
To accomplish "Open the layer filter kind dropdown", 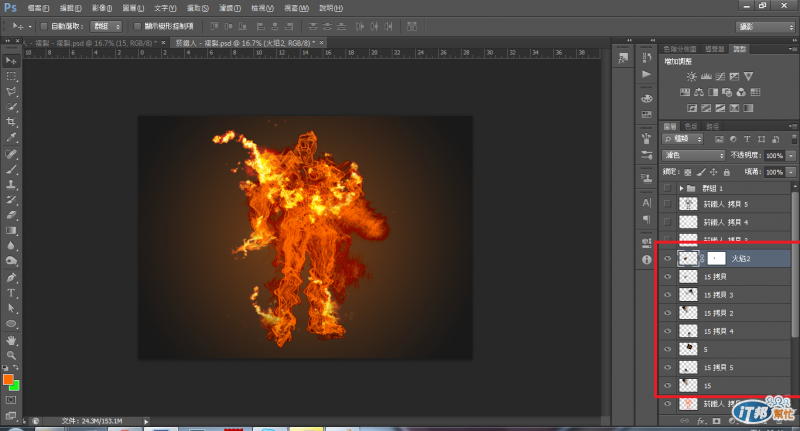I will 683,139.
